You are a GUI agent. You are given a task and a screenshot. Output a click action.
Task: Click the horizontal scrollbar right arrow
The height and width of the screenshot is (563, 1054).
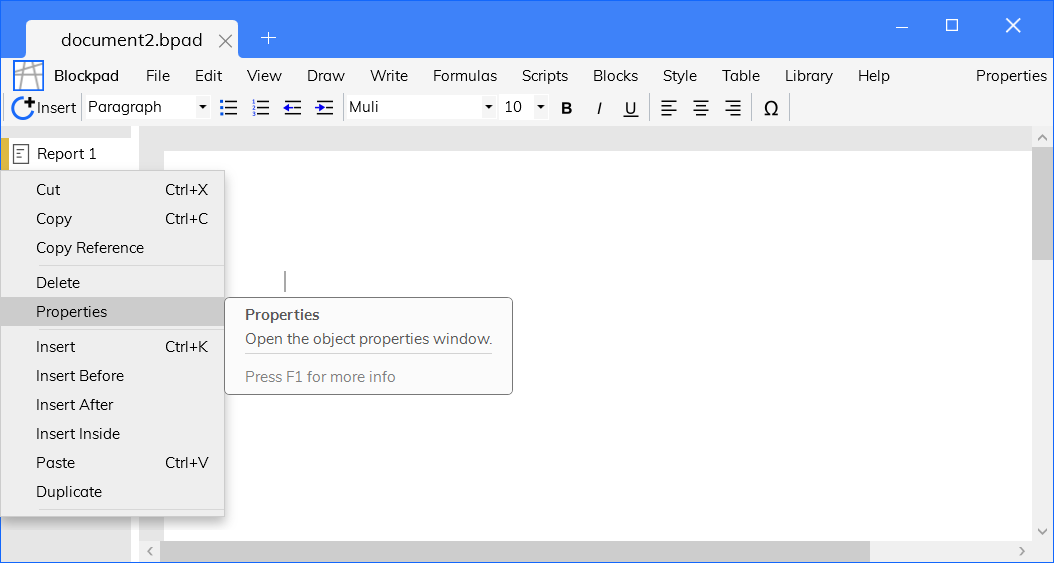coord(1022,552)
